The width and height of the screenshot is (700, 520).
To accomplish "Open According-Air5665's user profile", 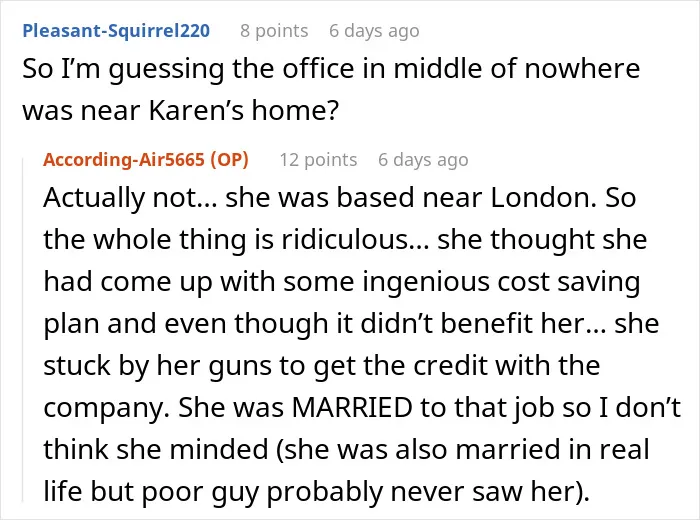I will point(124,159).
